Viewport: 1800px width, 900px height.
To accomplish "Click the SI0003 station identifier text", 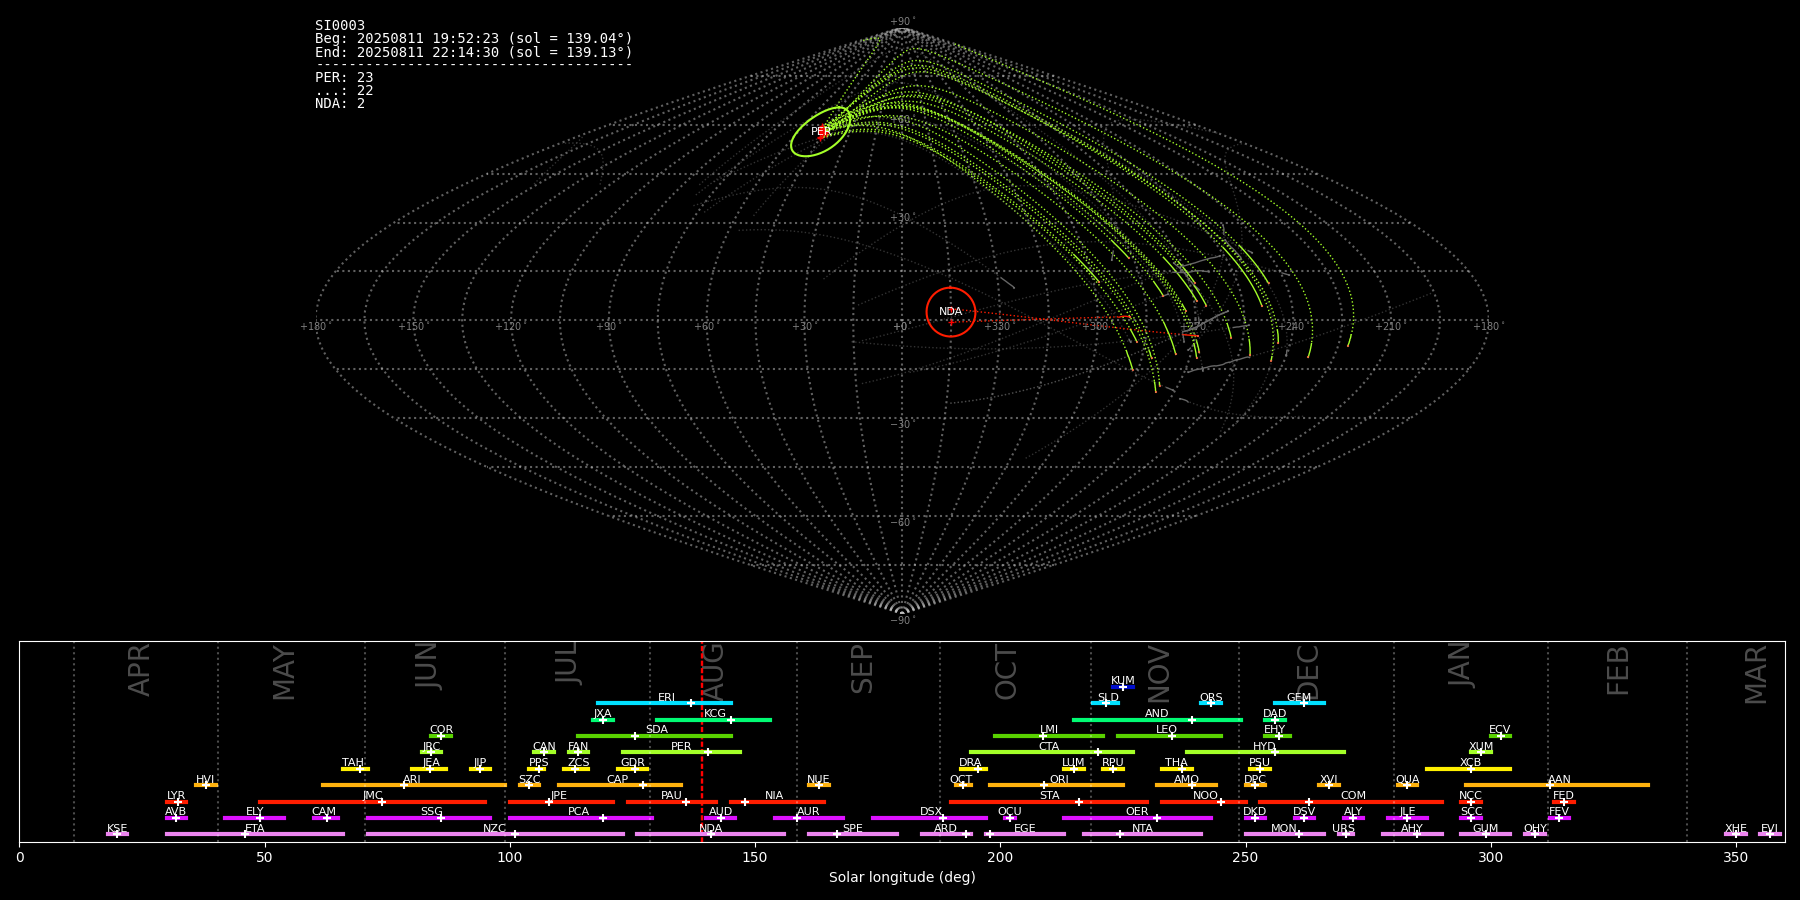I will tap(340, 26).
